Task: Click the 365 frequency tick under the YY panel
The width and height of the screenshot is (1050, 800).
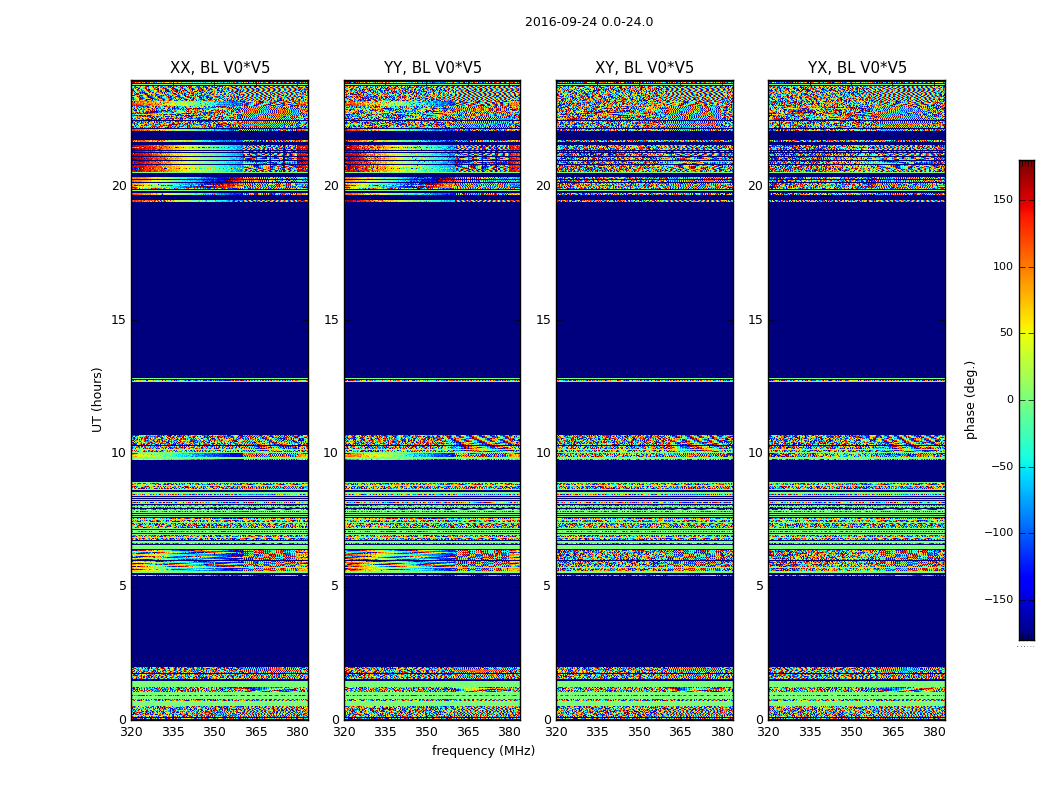Action: tap(468, 732)
